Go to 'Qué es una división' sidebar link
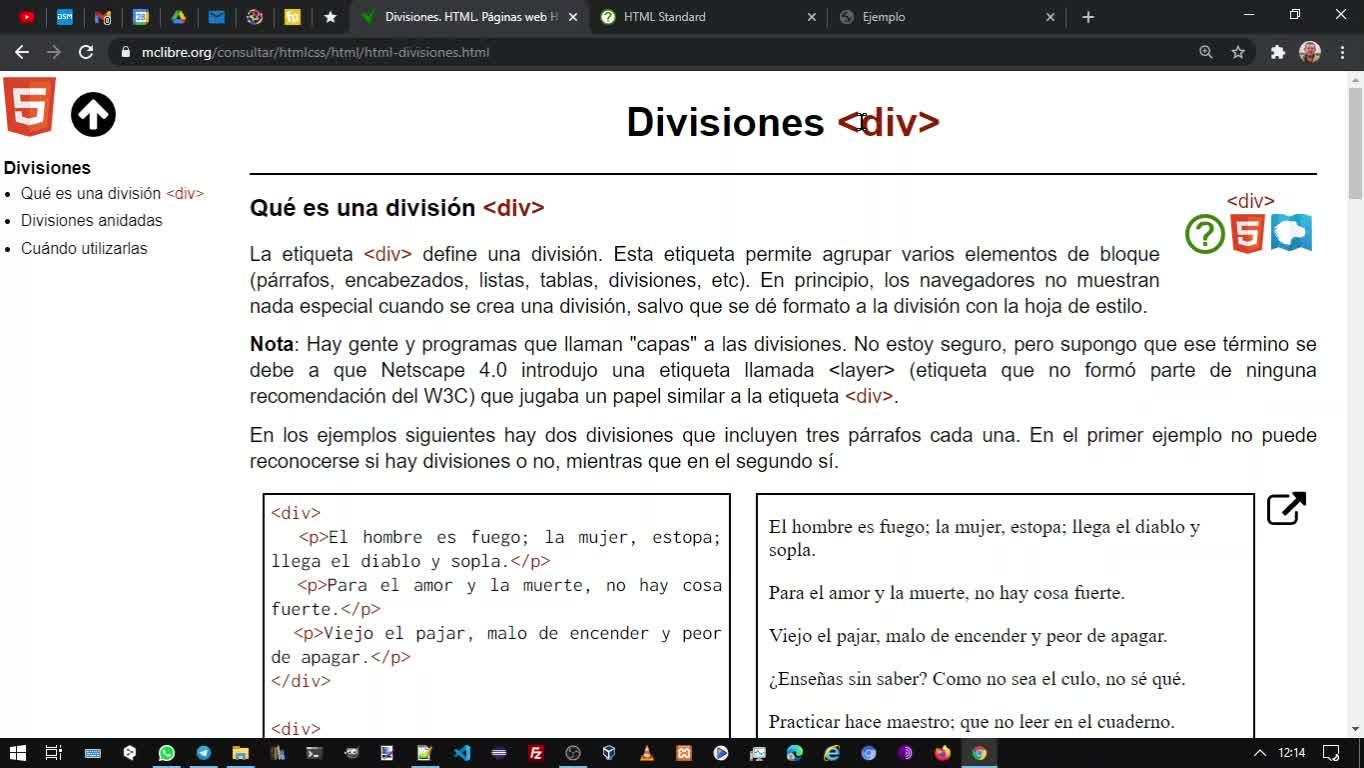Screen dimensions: 1364x768 tap(112, 194)
